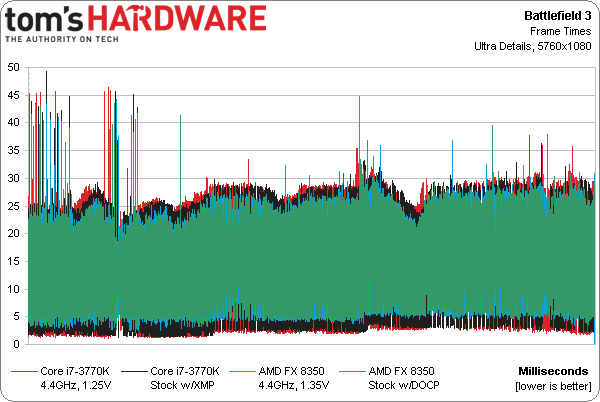The width and height of the screenshot is (600, 402).
Task: Click the blue legend line for FX 8350 4.4GHz
Action: tap(242, 371)
